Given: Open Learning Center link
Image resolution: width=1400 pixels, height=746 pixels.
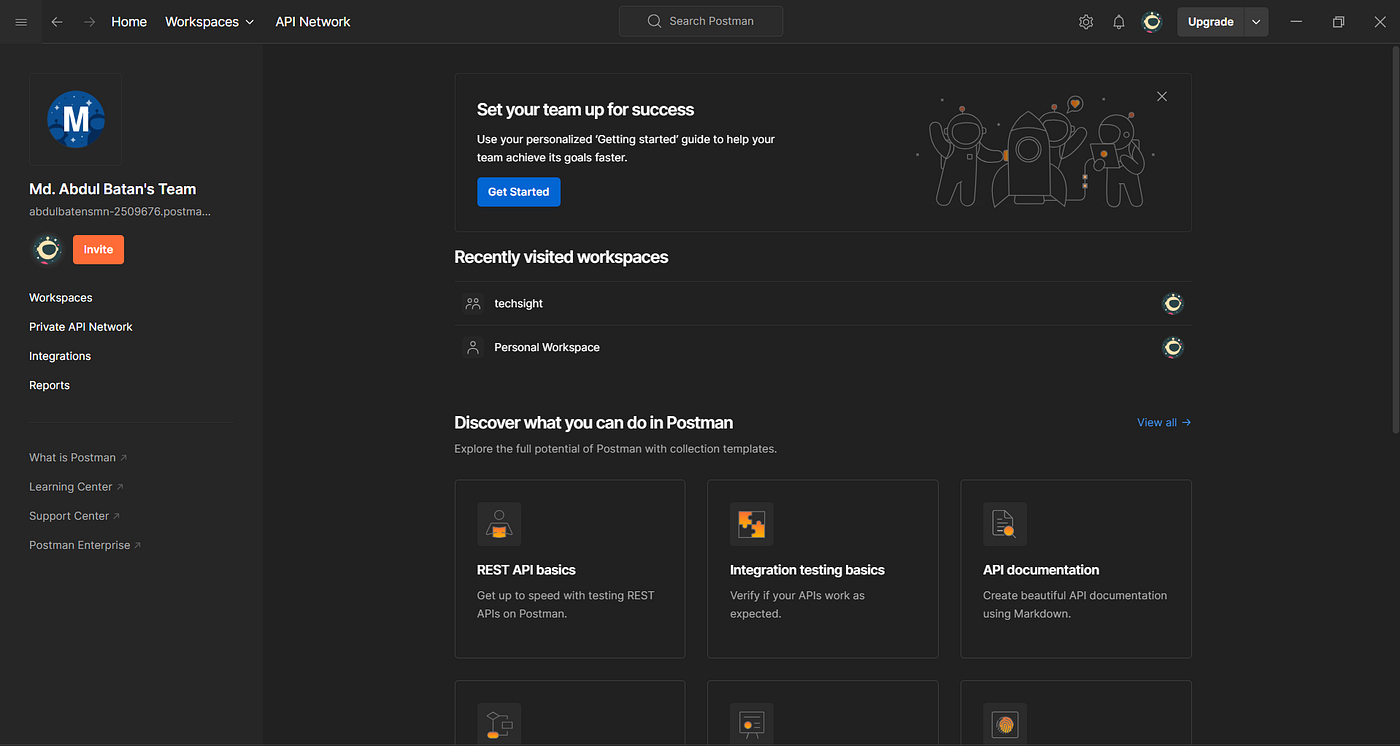Looking at the screenshot, I should tap(76, 487).
